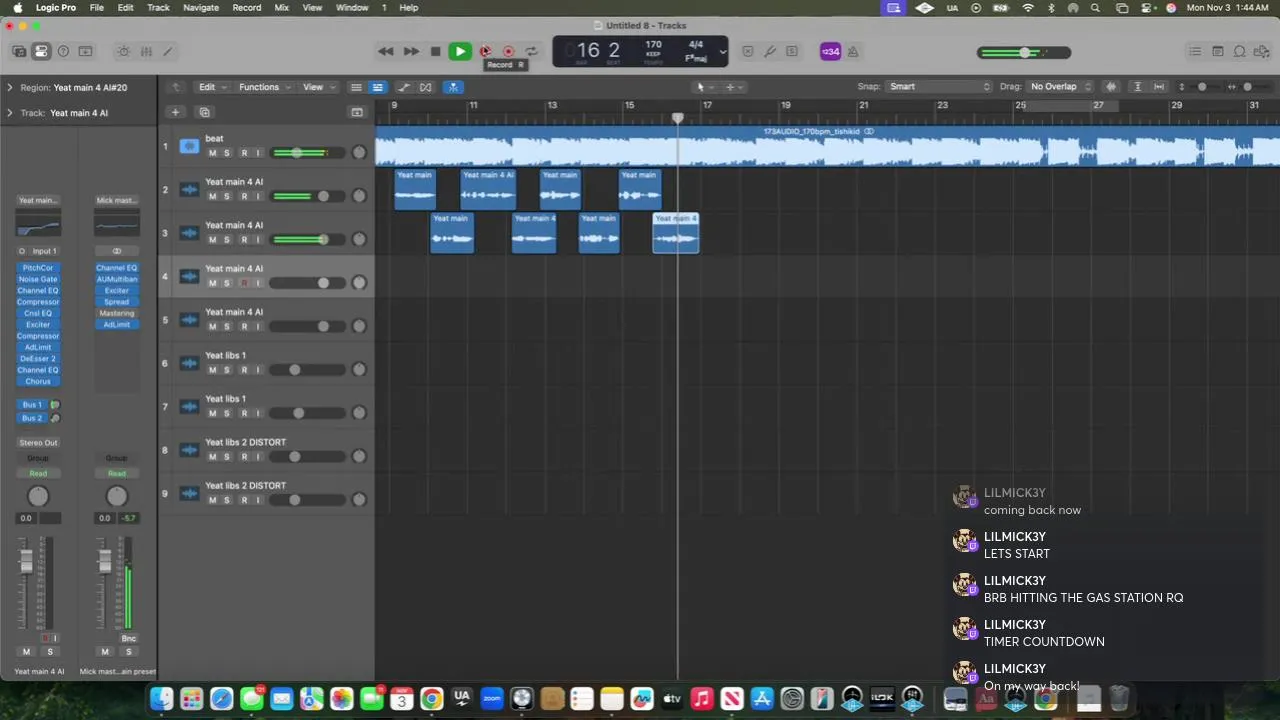Viewport: 1280px width, 720px height.
Task: Open the Toolbar download-tray icon
Action: 85,51
